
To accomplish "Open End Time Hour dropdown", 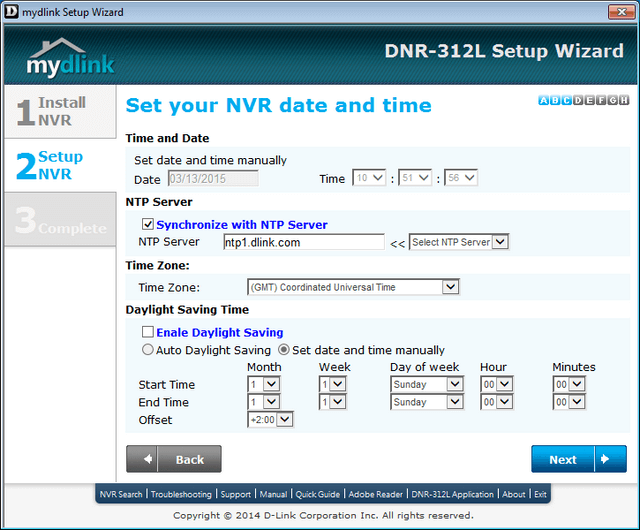I will [x=497, y=402].
